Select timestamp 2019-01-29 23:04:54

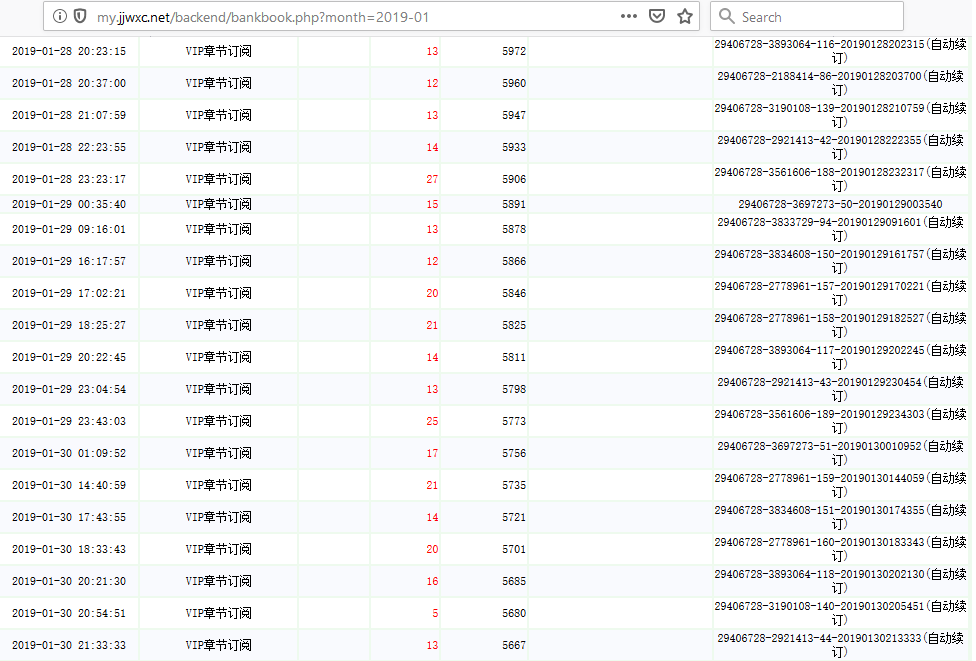tap(69, 389)
